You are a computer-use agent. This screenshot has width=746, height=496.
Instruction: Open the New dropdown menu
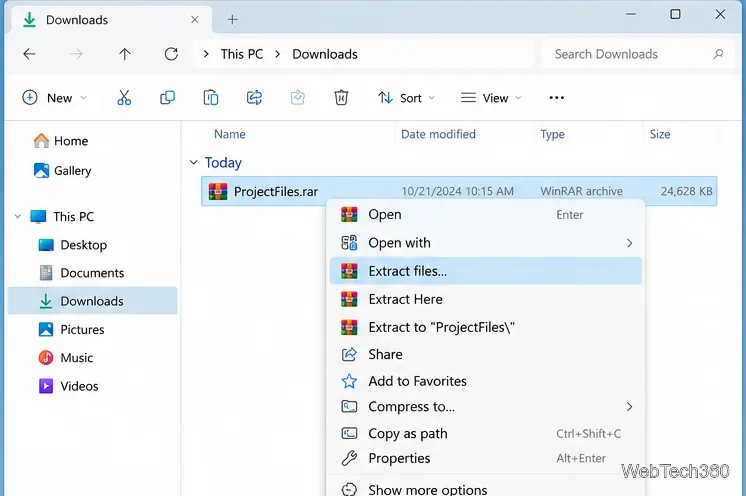(x=55, y=98)
